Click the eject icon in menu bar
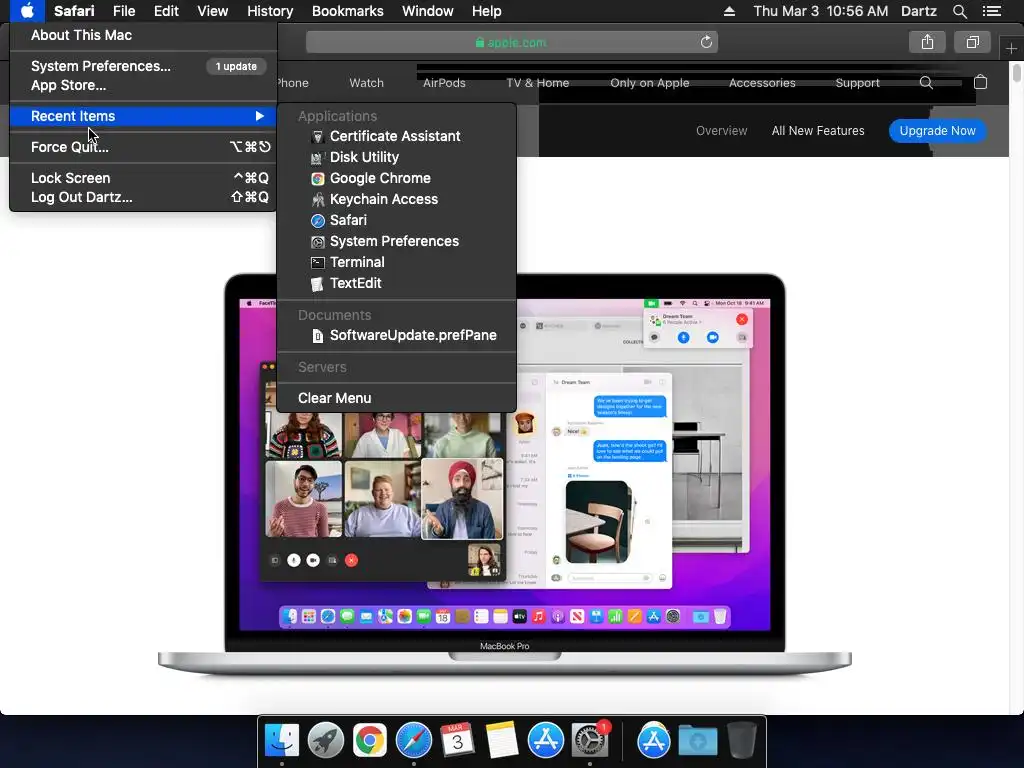 (x=729, y=11)
